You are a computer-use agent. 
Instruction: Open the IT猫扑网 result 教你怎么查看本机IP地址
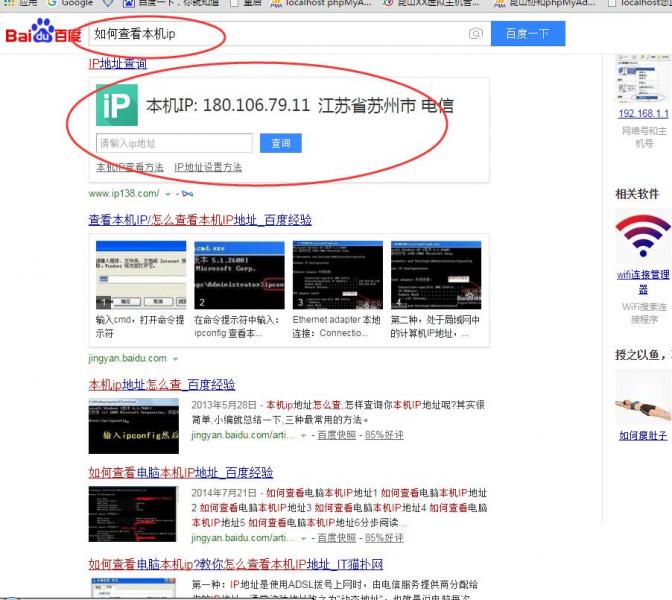coord(236,564)
